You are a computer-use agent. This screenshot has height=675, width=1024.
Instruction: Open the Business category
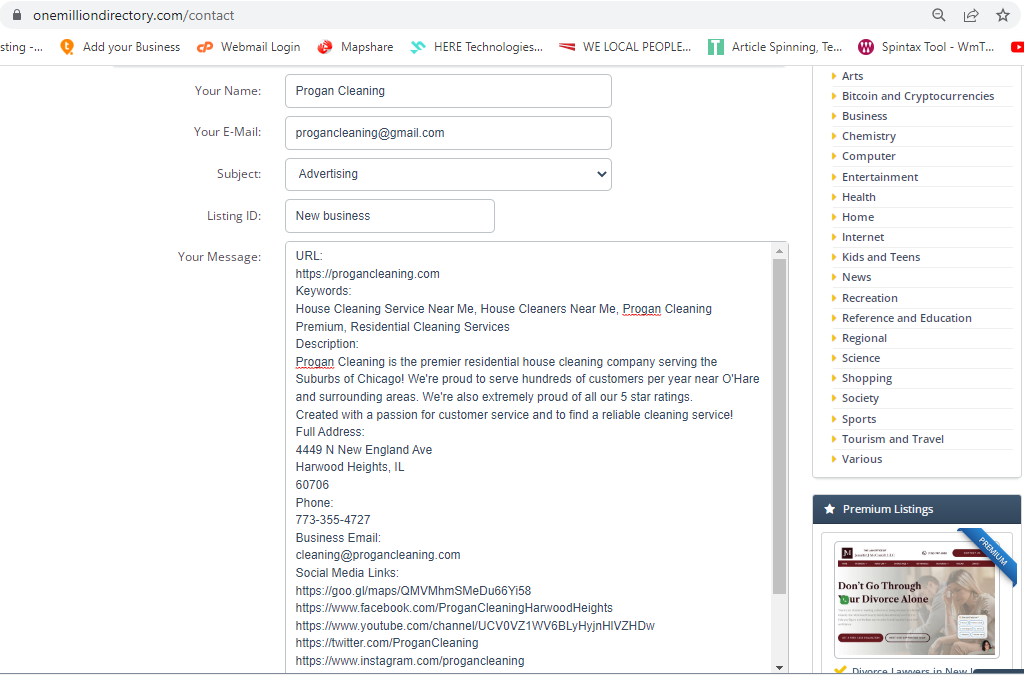[864, 116]
